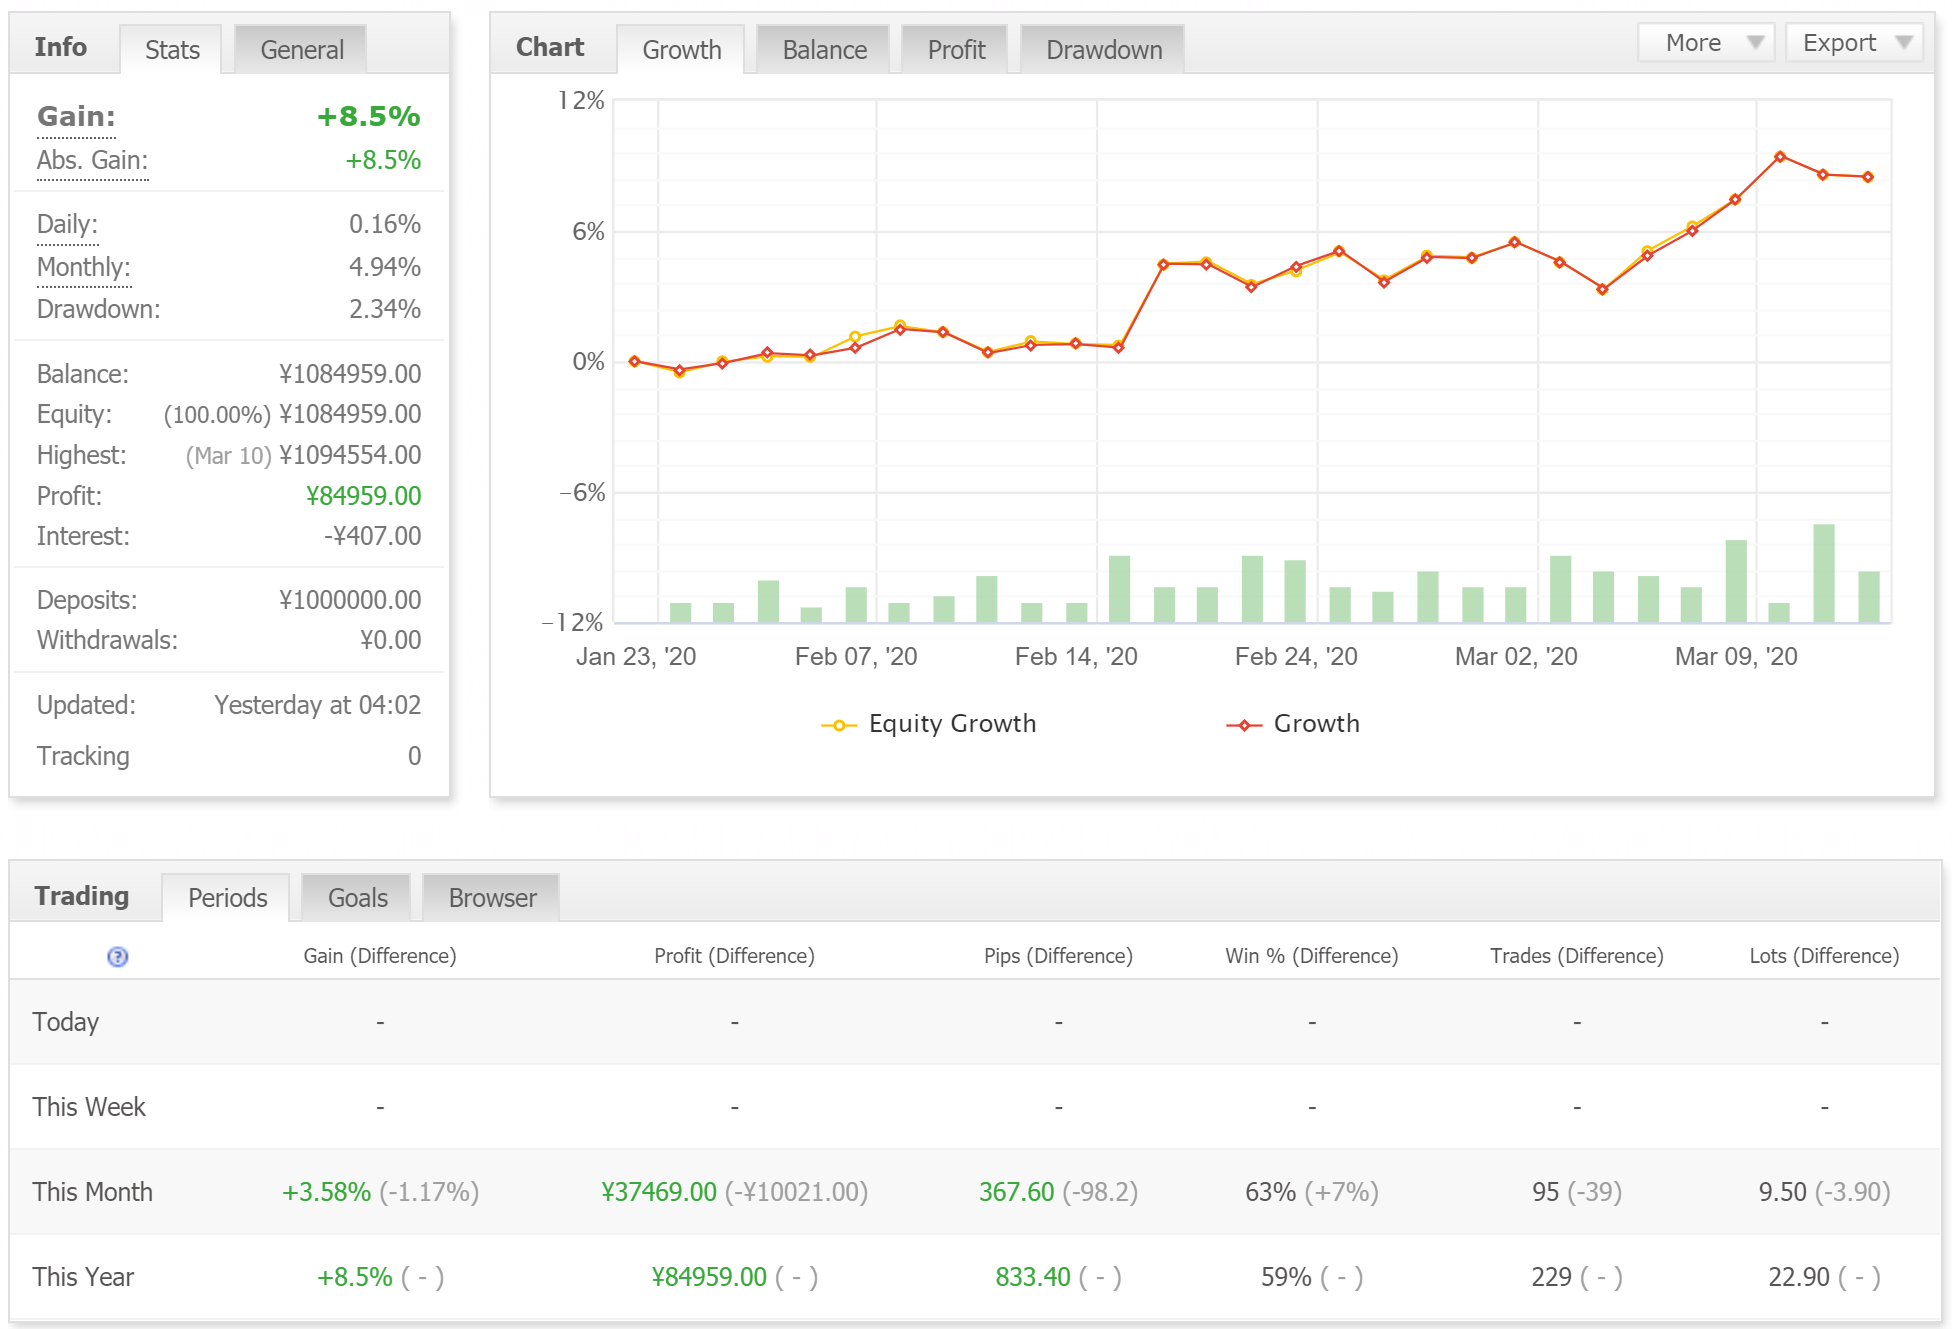Click the tallest green volume bar
The image size is (1952, 1329).
click(x=1824, y=573)
